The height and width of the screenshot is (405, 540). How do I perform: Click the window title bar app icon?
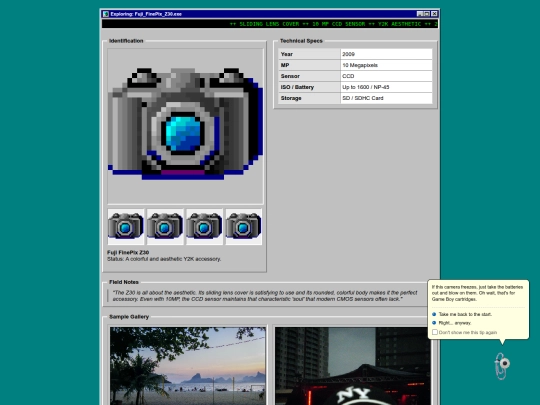pos(106,14)
